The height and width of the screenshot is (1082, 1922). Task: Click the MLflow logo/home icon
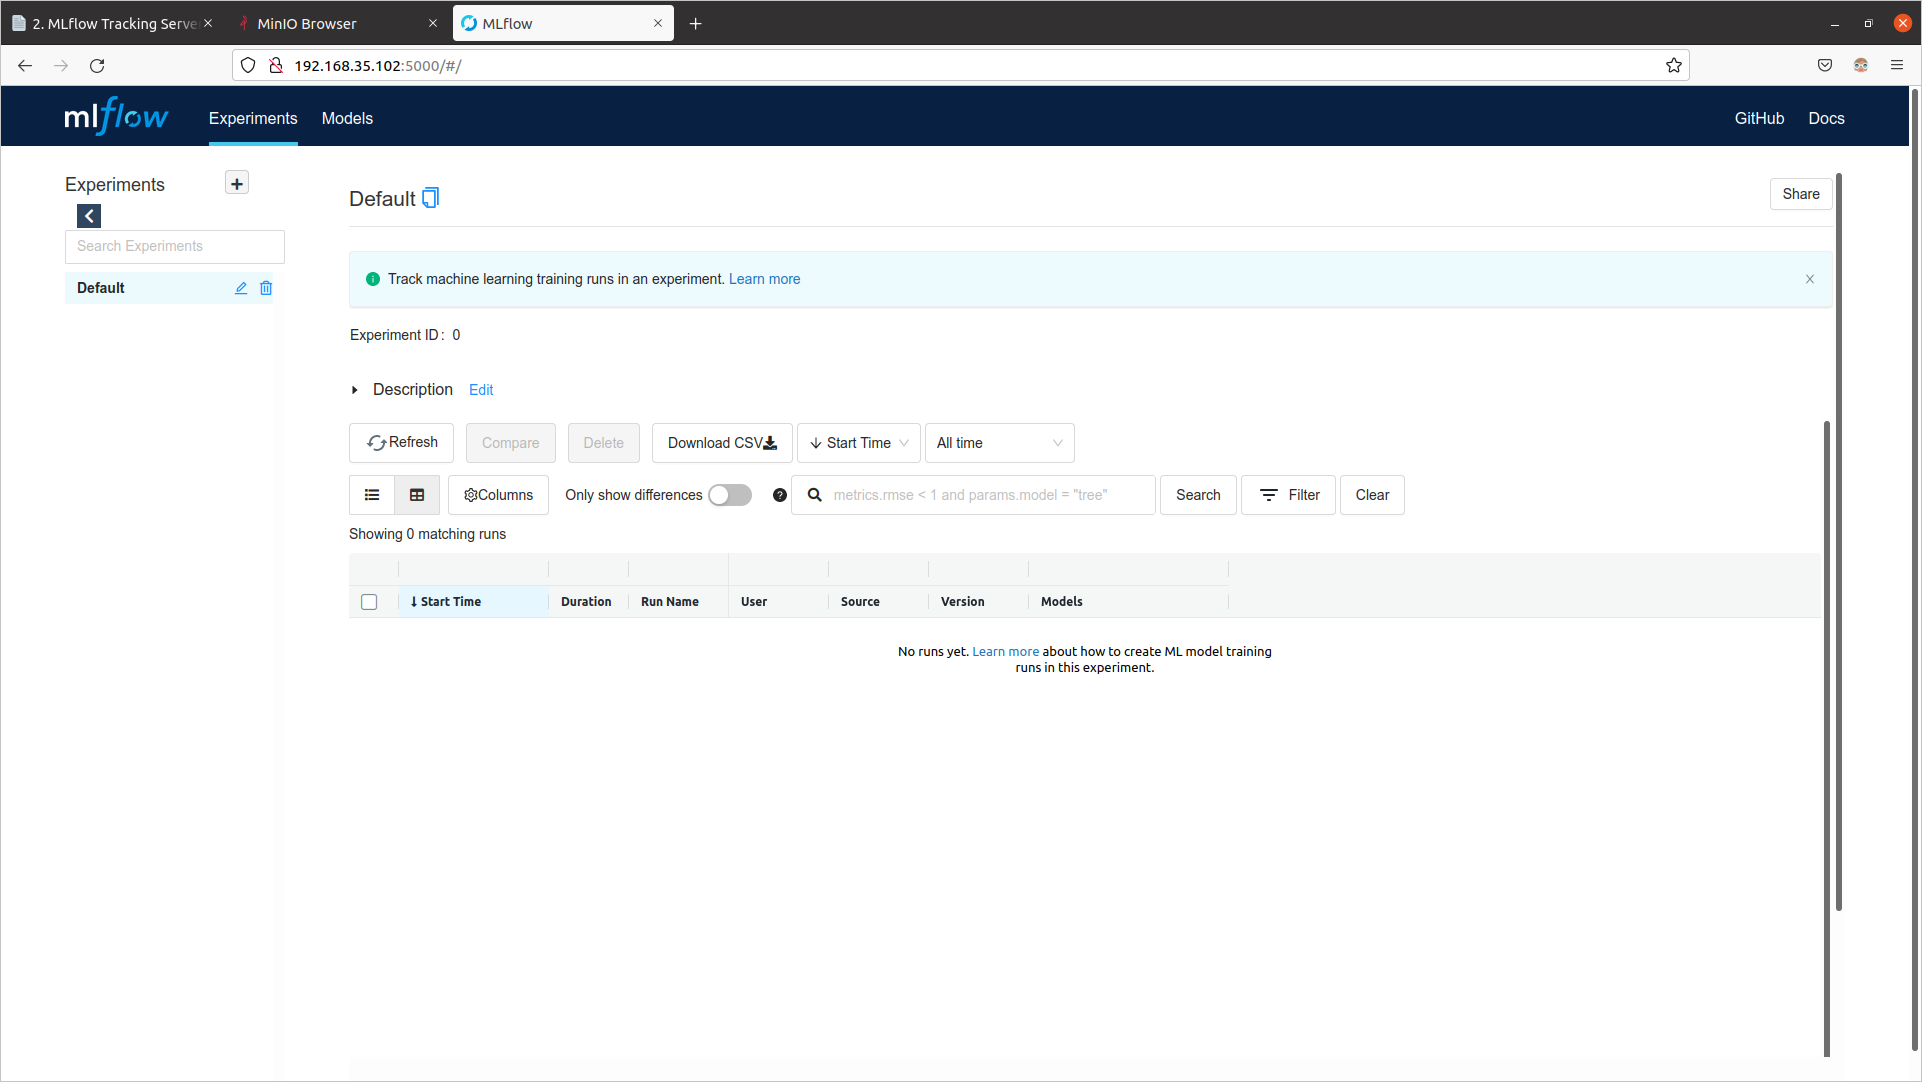[x=116, y=117]
